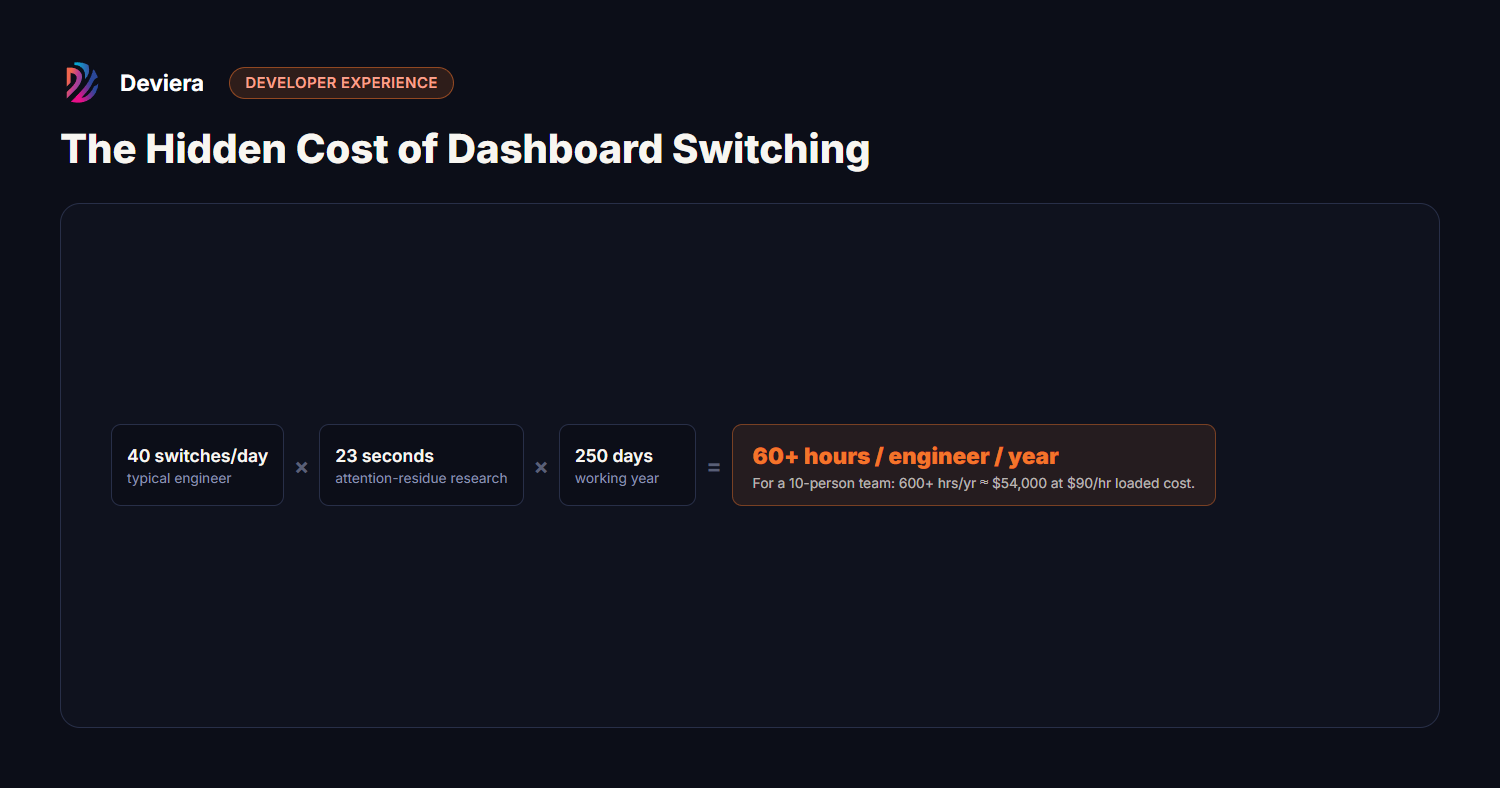This screenshot has height=788, width=1500.
Task: Click the 23 seconds card
Action: [421, 465]
